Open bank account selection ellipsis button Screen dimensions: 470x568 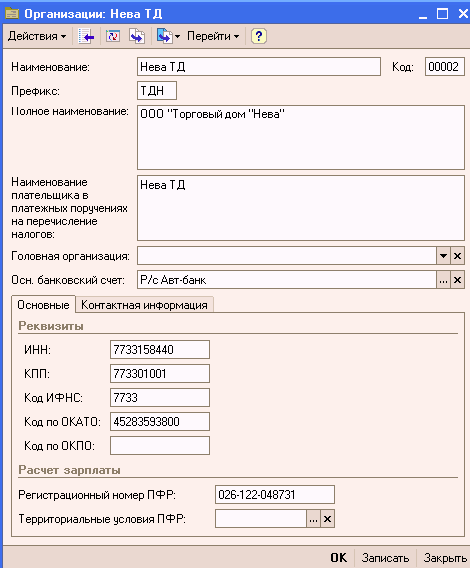[443, 280]
